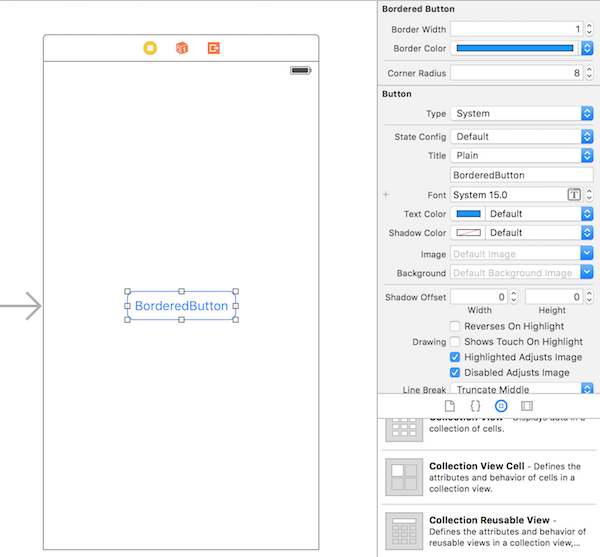
Task: Open the State Config dropdown
Action: pos(522,137)
